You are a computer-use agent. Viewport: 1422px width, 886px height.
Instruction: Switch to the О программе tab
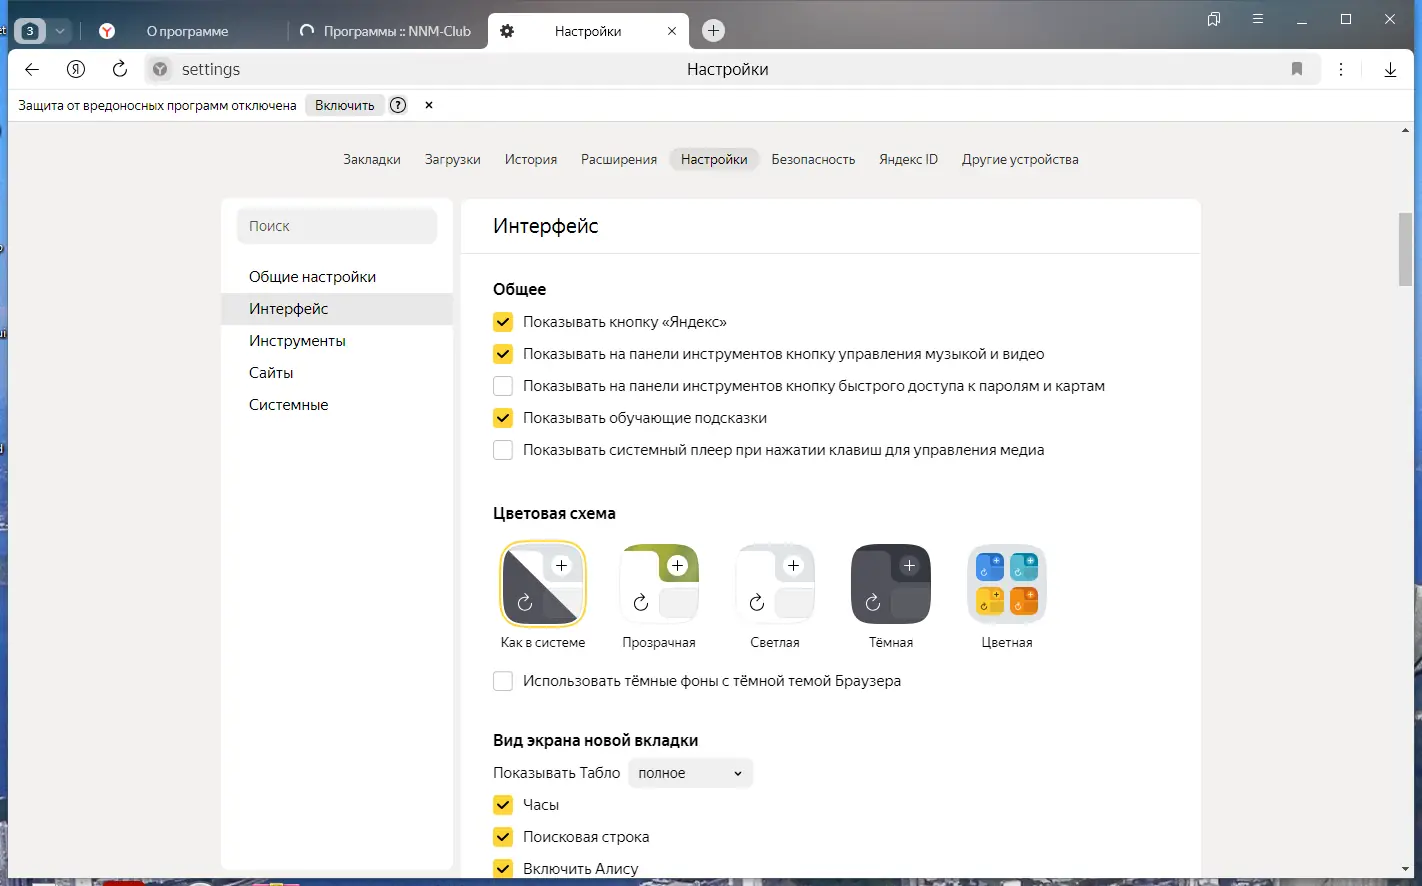pos(187,31)
